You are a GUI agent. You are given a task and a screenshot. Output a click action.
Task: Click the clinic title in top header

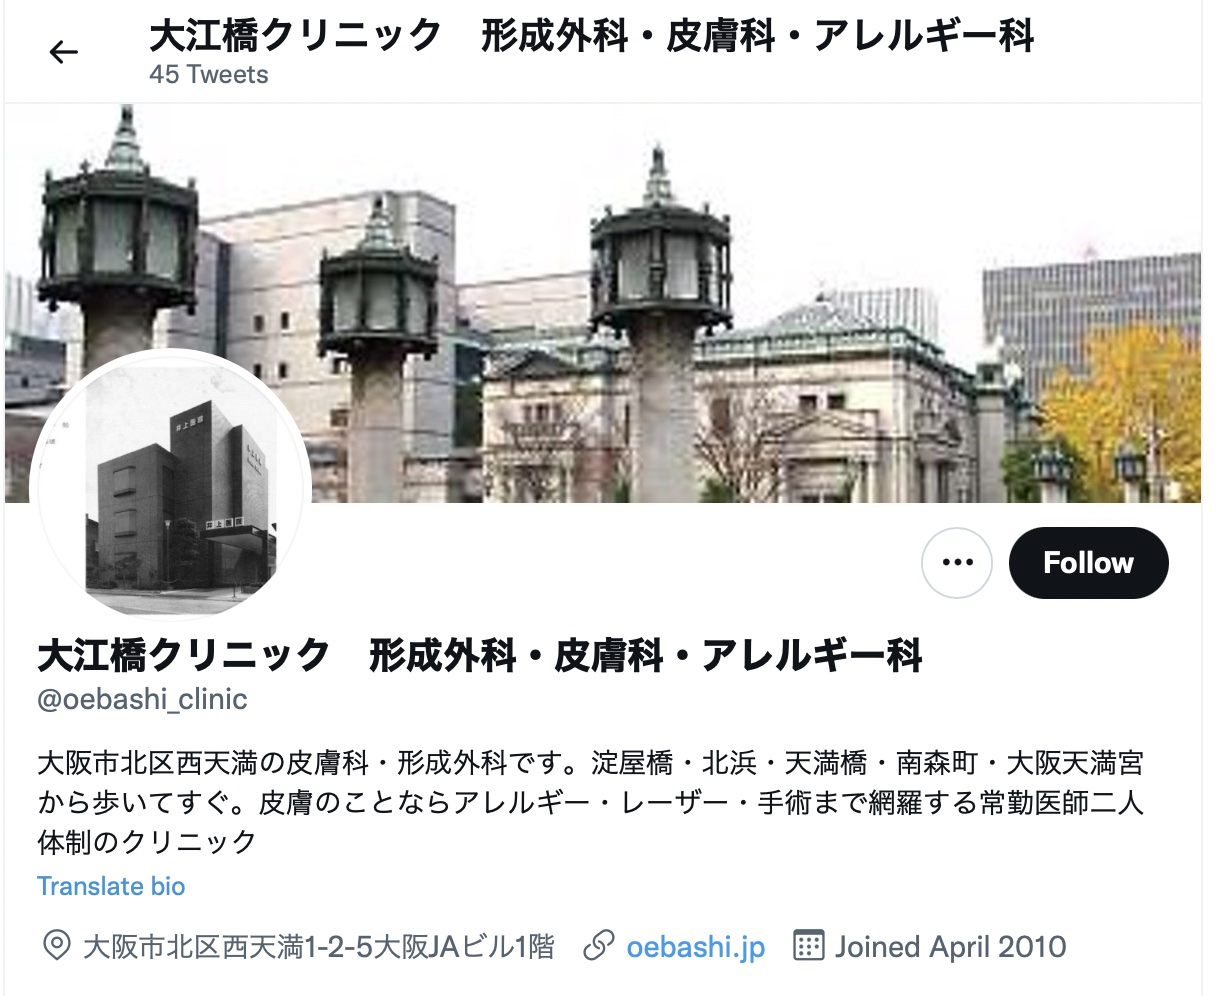pos(592,37)
